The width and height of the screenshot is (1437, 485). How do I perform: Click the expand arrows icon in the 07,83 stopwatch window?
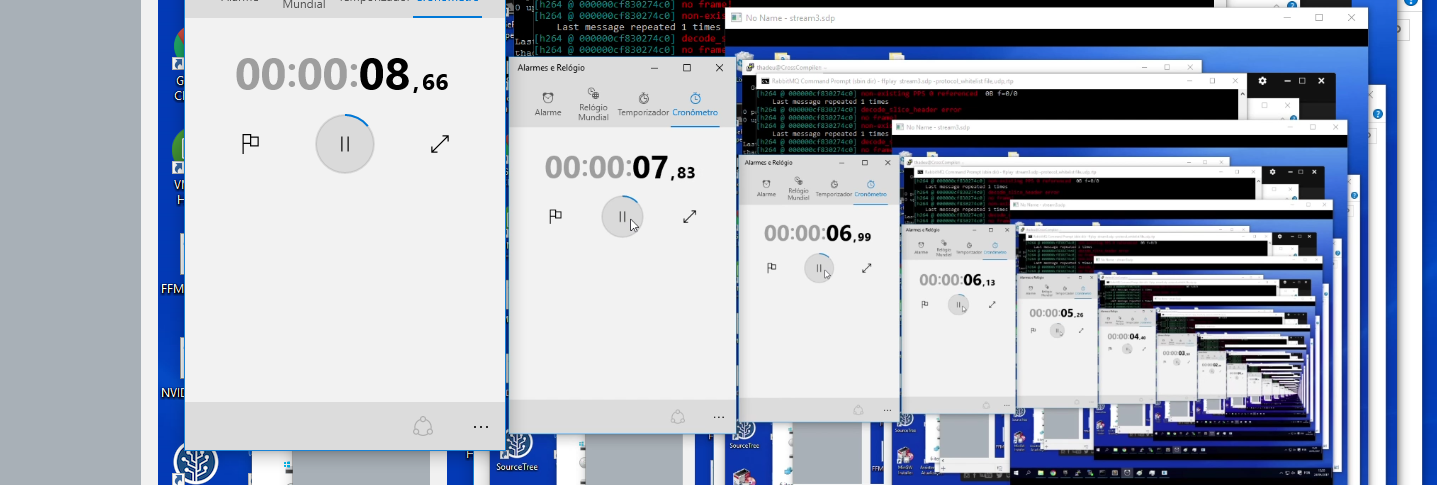pyautogui.click(x=689, y=216)
